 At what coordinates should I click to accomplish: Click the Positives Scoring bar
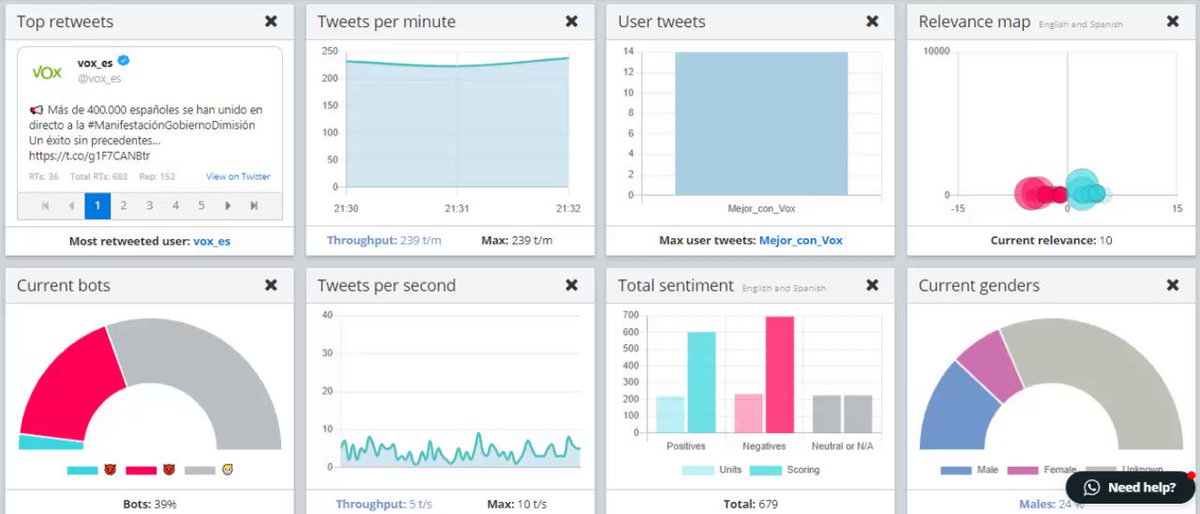coord(701,383)
